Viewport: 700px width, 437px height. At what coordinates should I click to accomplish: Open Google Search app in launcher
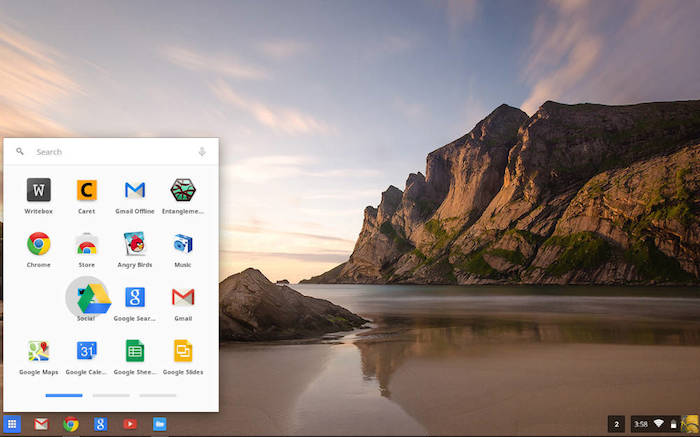pyautogui.click(x=135, y=297)
